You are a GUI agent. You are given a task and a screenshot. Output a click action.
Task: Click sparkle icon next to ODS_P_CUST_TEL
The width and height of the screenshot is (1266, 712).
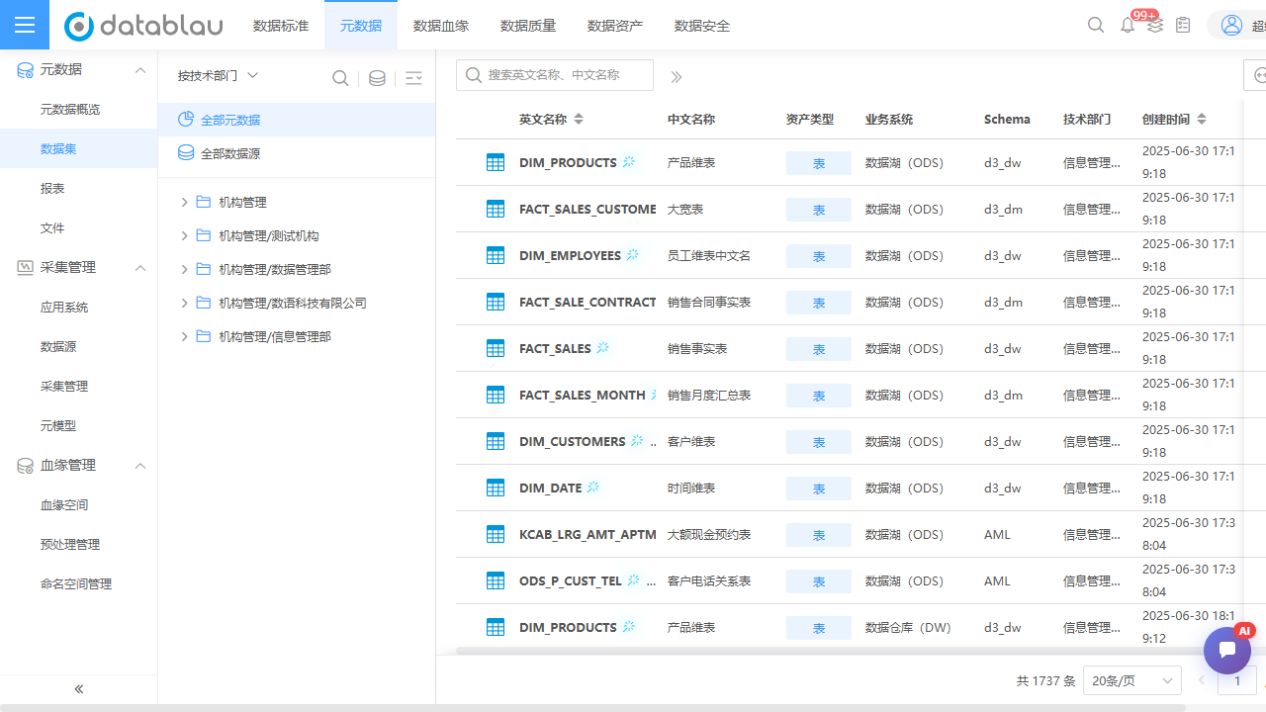point(633,581)
